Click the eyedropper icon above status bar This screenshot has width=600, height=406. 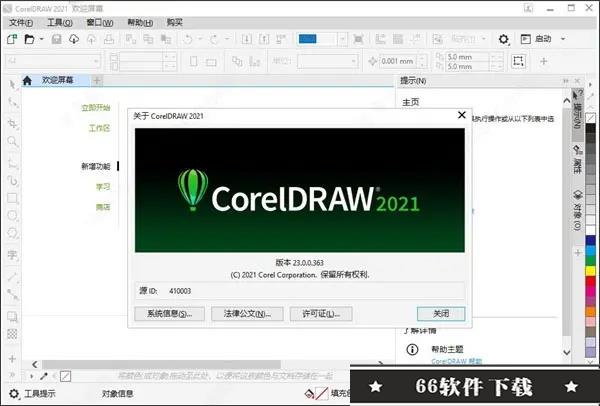point(44,376)
